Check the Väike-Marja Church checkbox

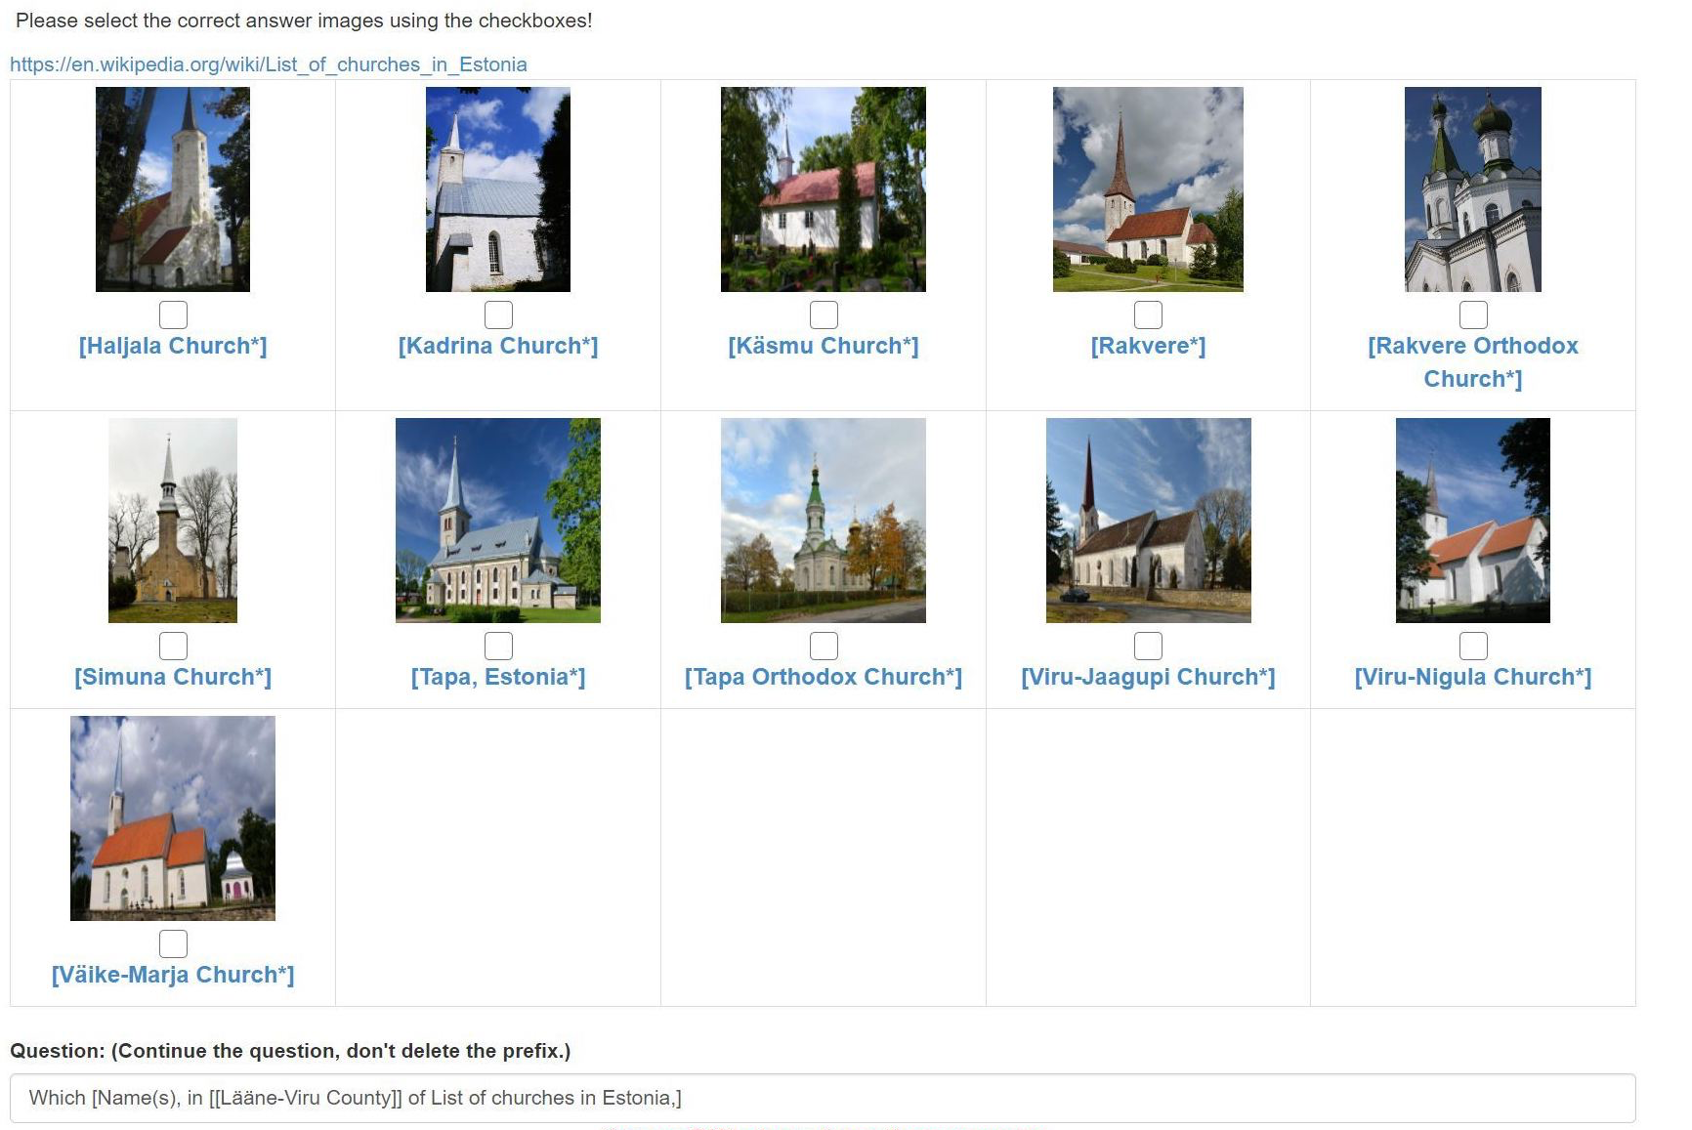172,943
